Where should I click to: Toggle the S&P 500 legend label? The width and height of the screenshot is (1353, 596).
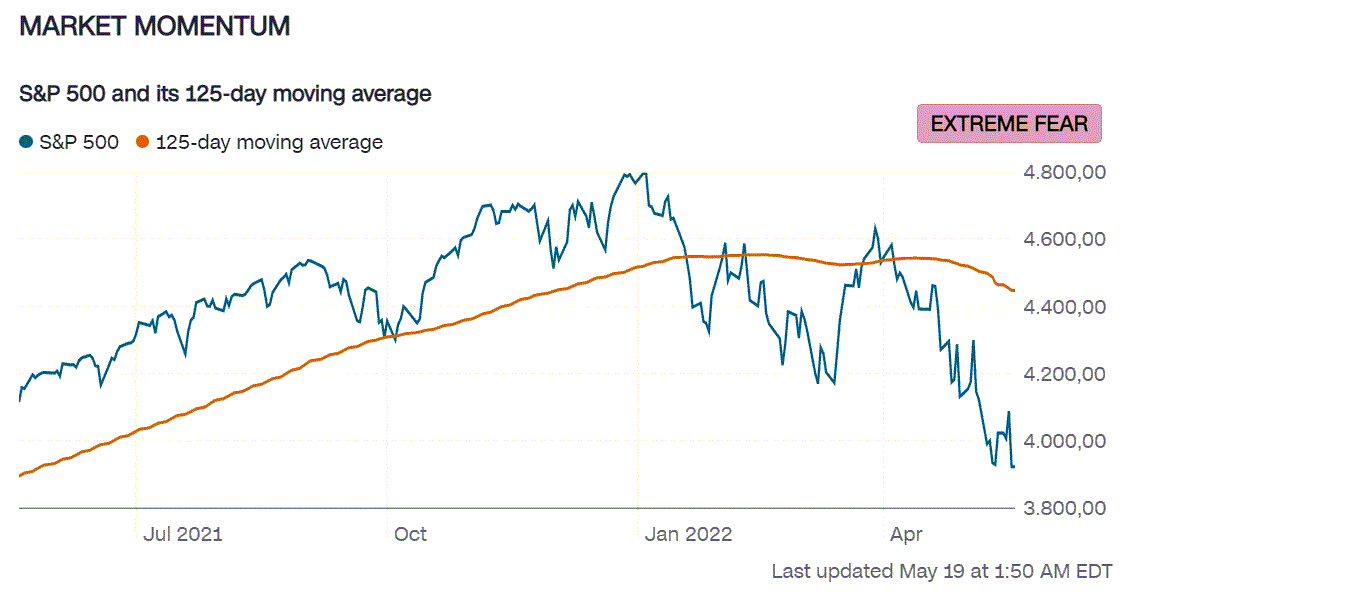tap(79, 143)
